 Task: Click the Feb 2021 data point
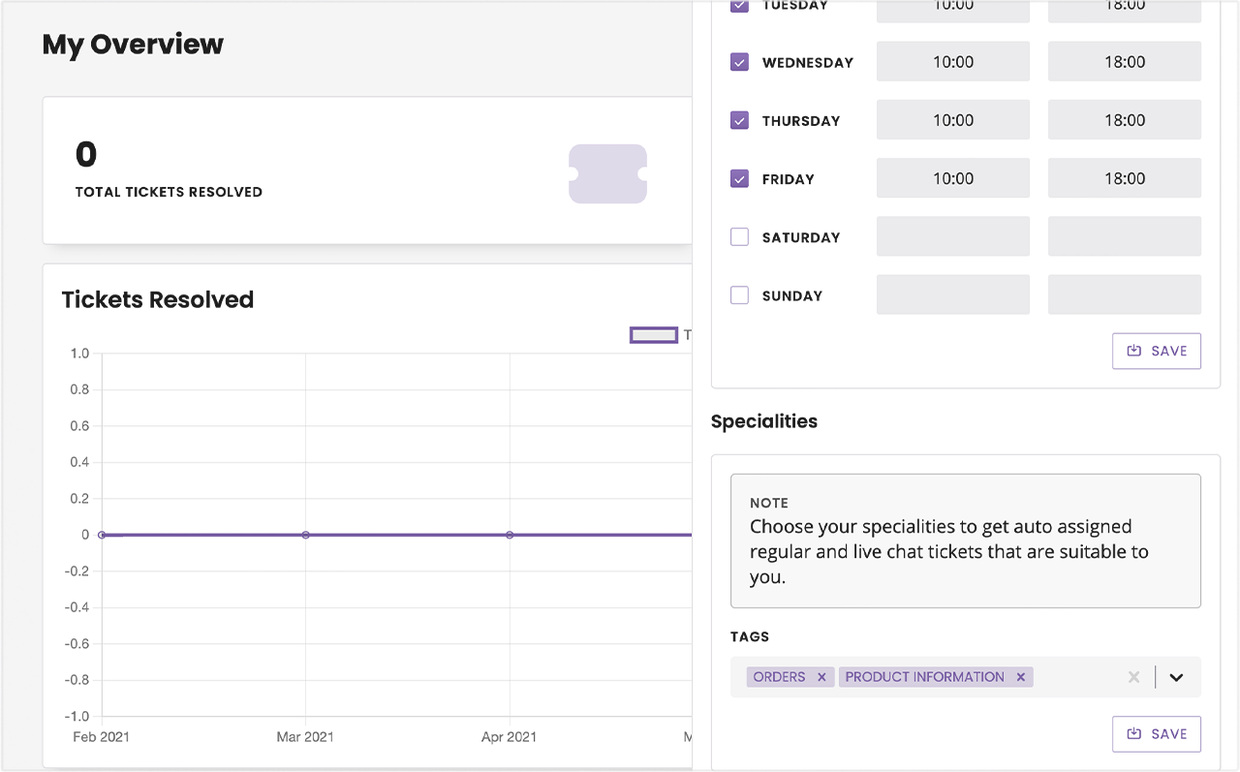click(x=101, y=535)
